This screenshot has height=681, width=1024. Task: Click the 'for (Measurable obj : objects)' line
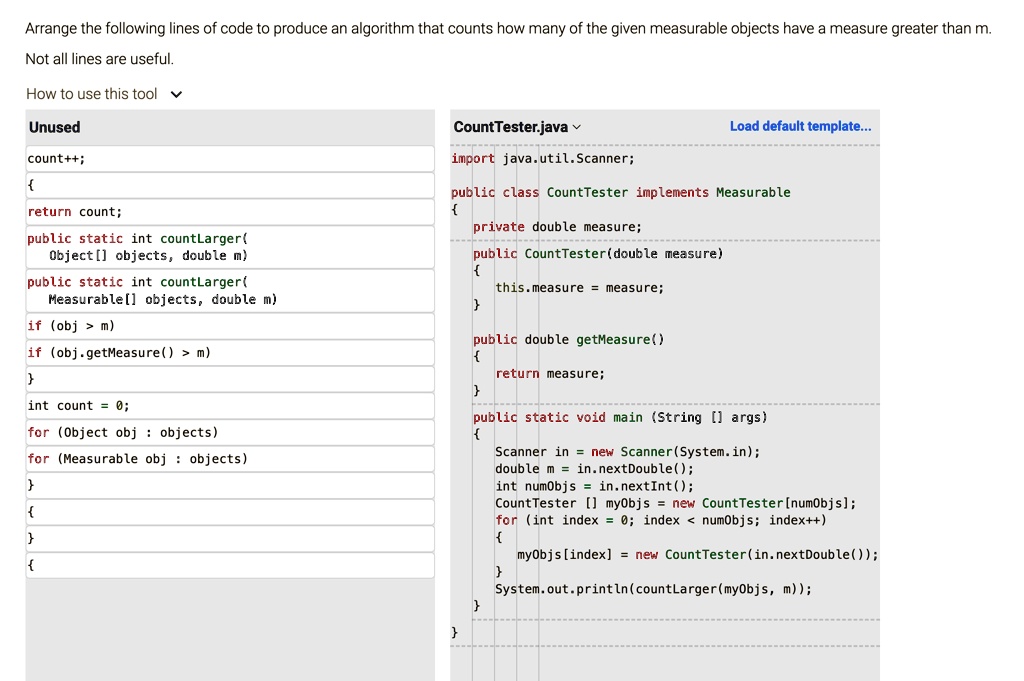coord(135,458)
